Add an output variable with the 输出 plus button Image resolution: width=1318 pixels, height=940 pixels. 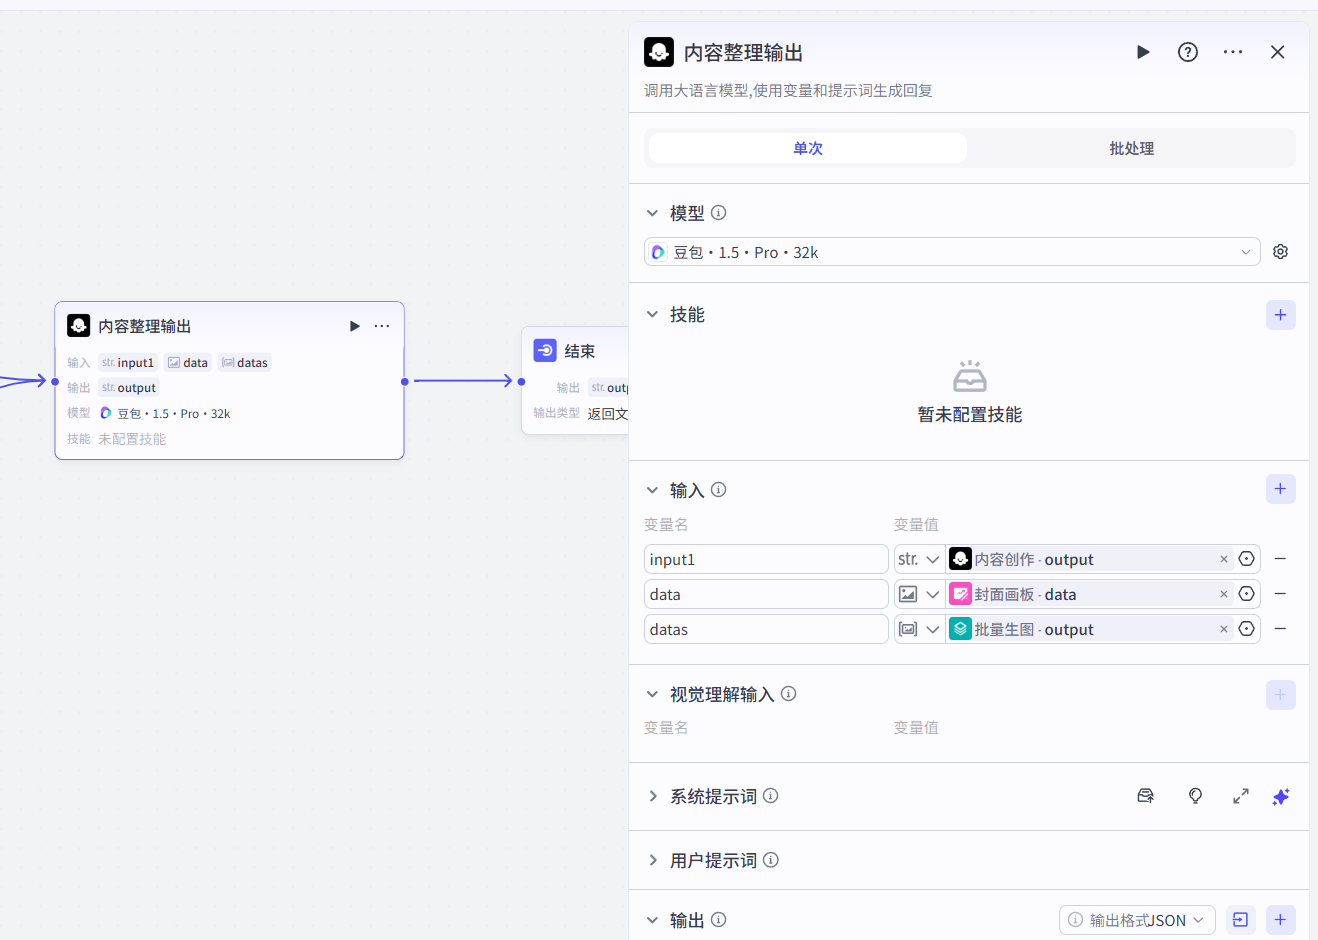point(1281,920)
